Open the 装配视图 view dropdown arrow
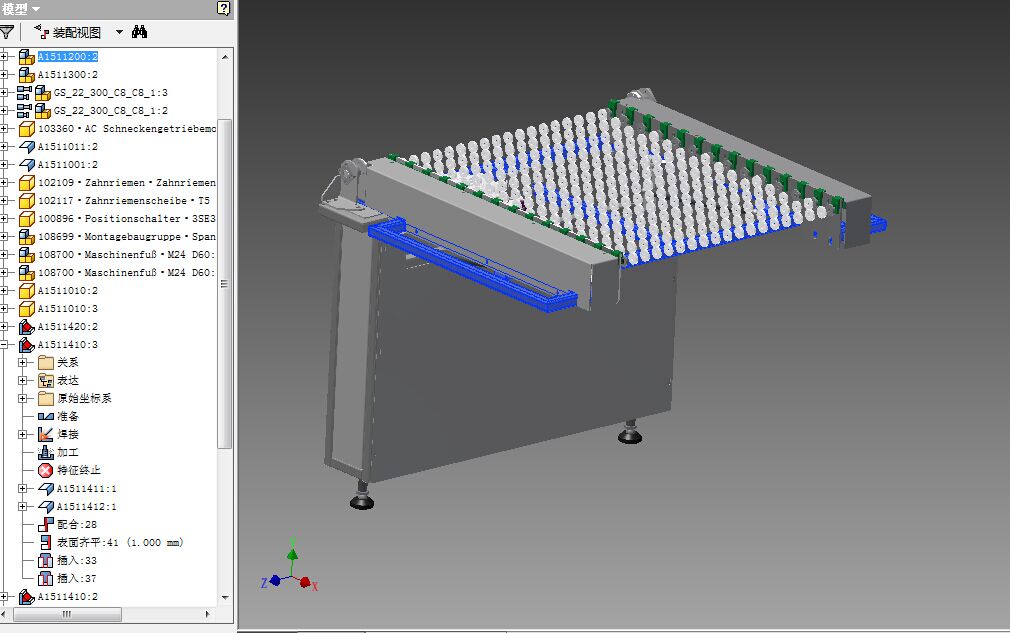This screenshot has width=1010, height=633. pyautogui.click(x=117, y=31)
